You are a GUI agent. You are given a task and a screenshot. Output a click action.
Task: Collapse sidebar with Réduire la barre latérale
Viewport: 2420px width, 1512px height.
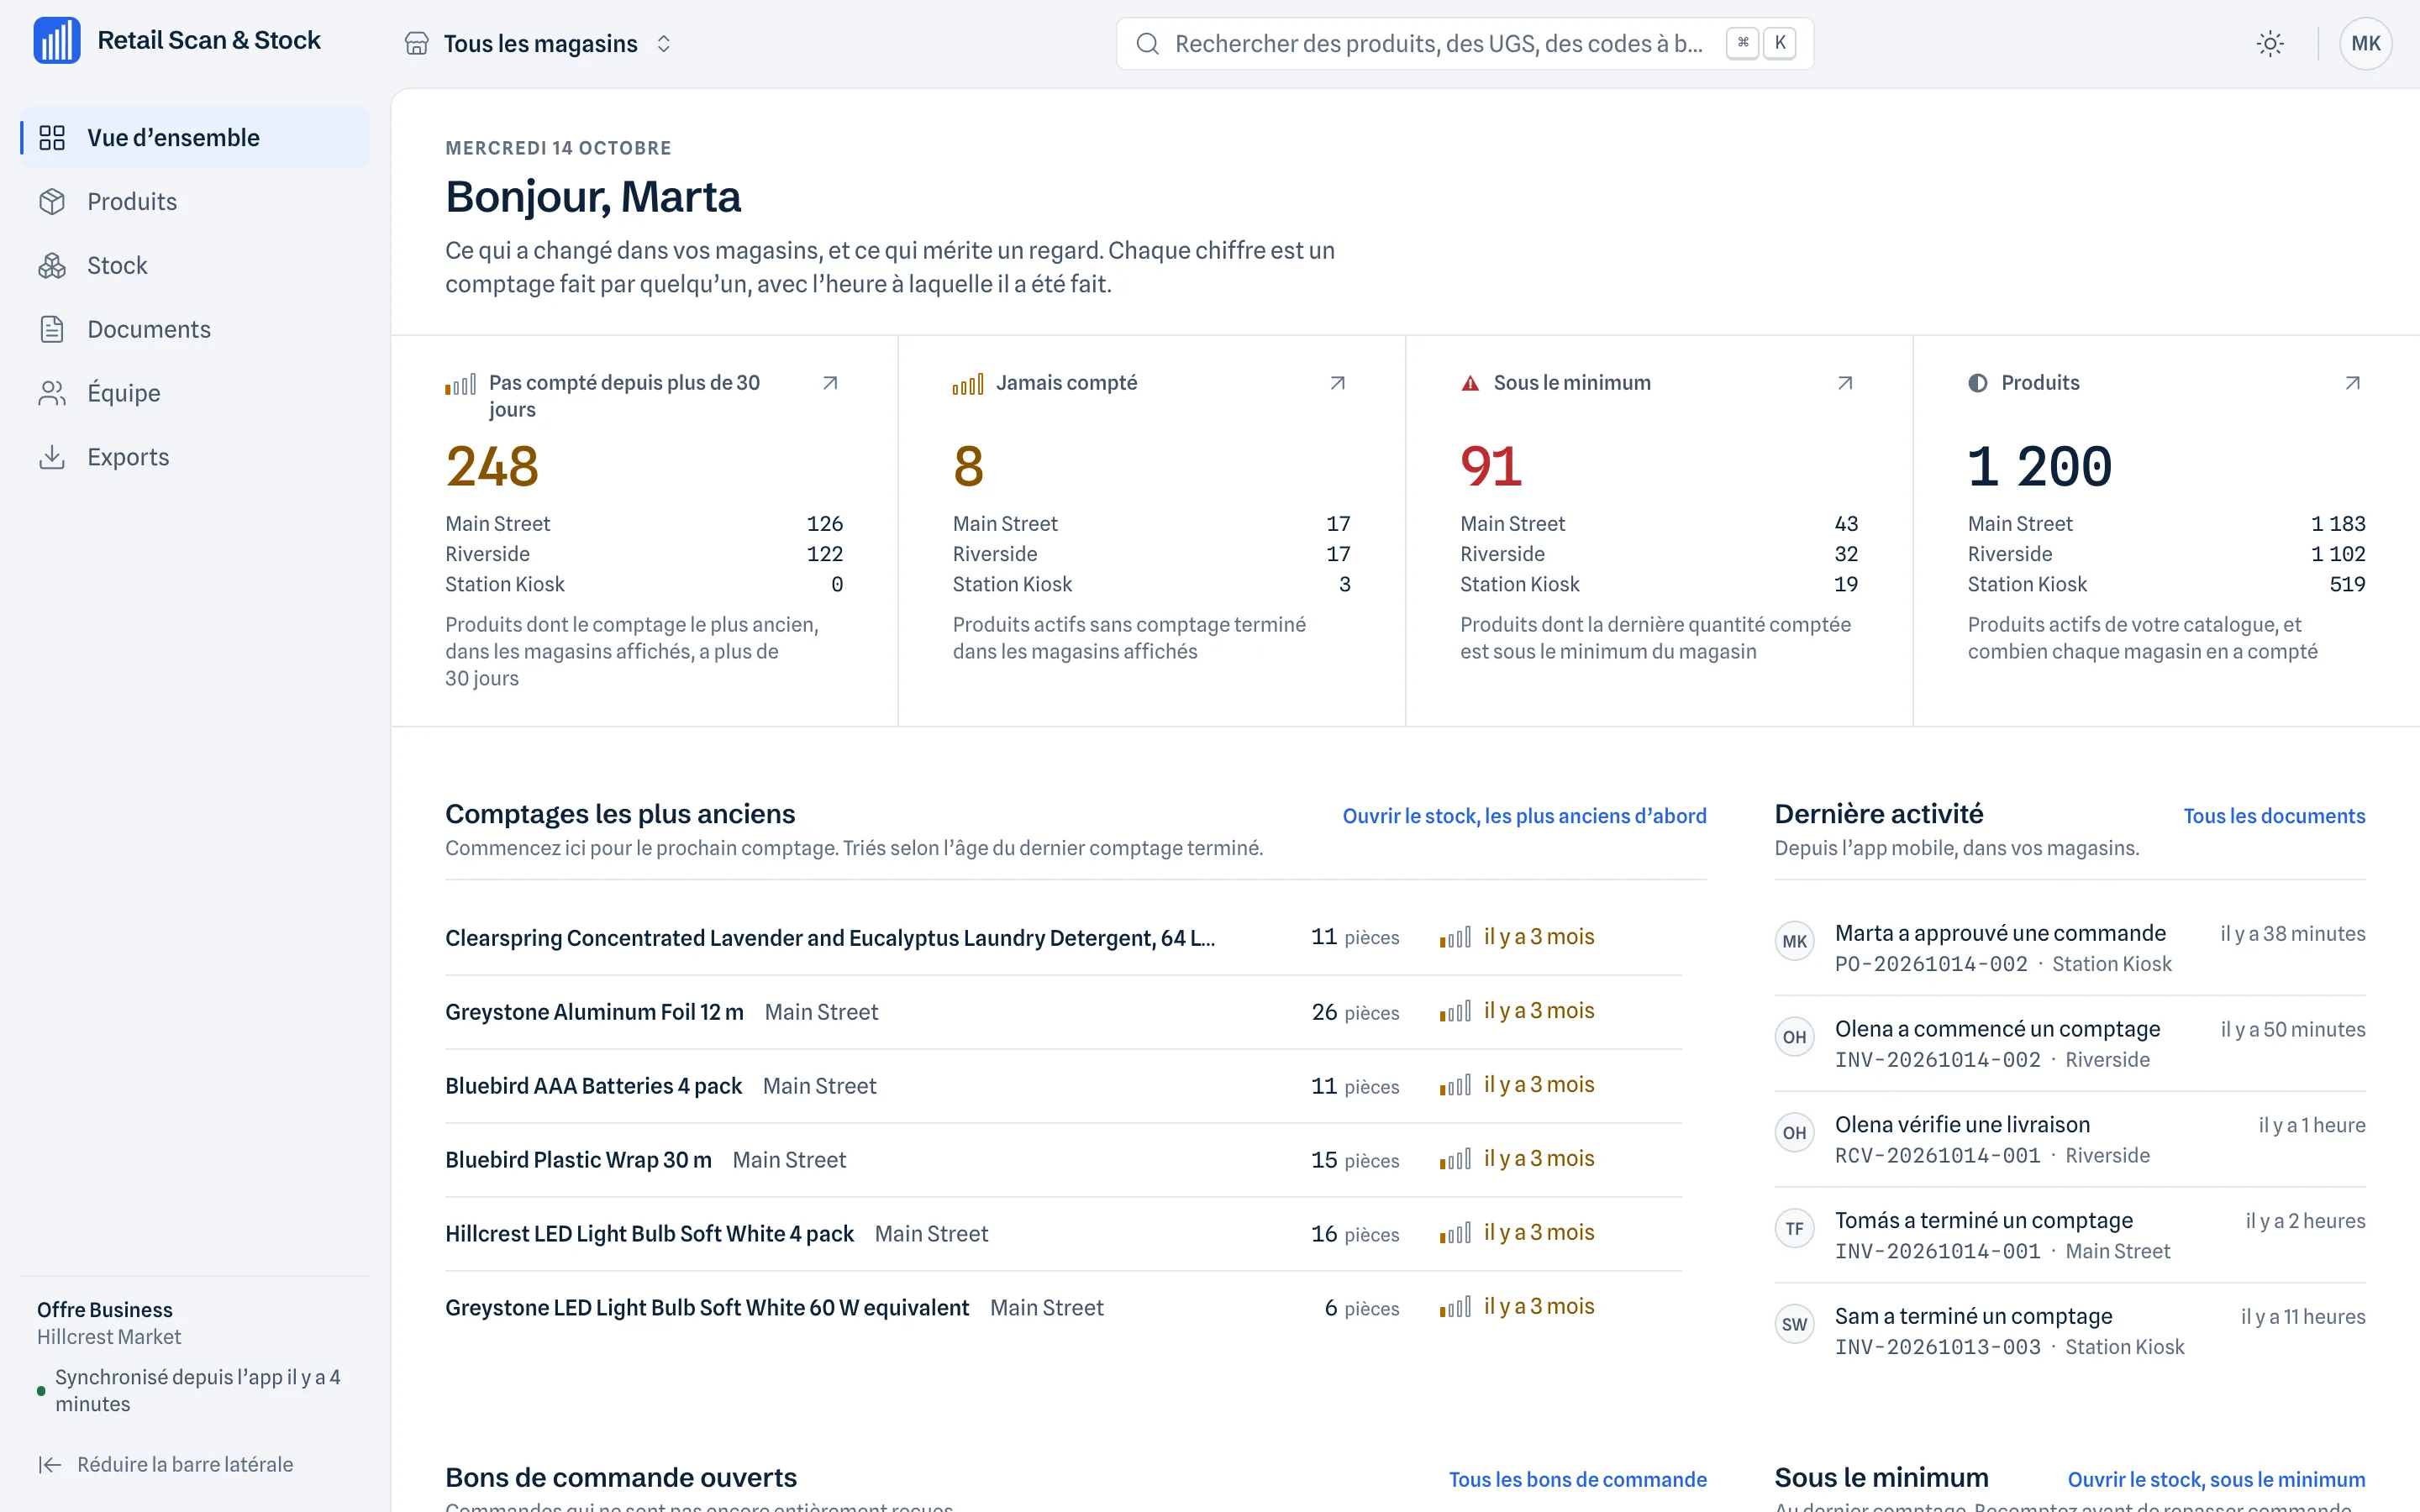tap(166, 1465)
